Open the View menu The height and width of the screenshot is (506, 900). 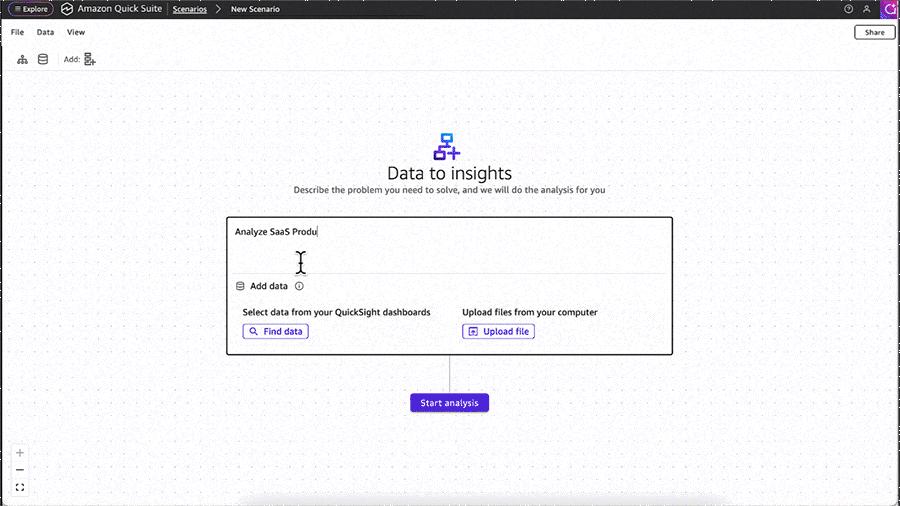pos(76,32)
